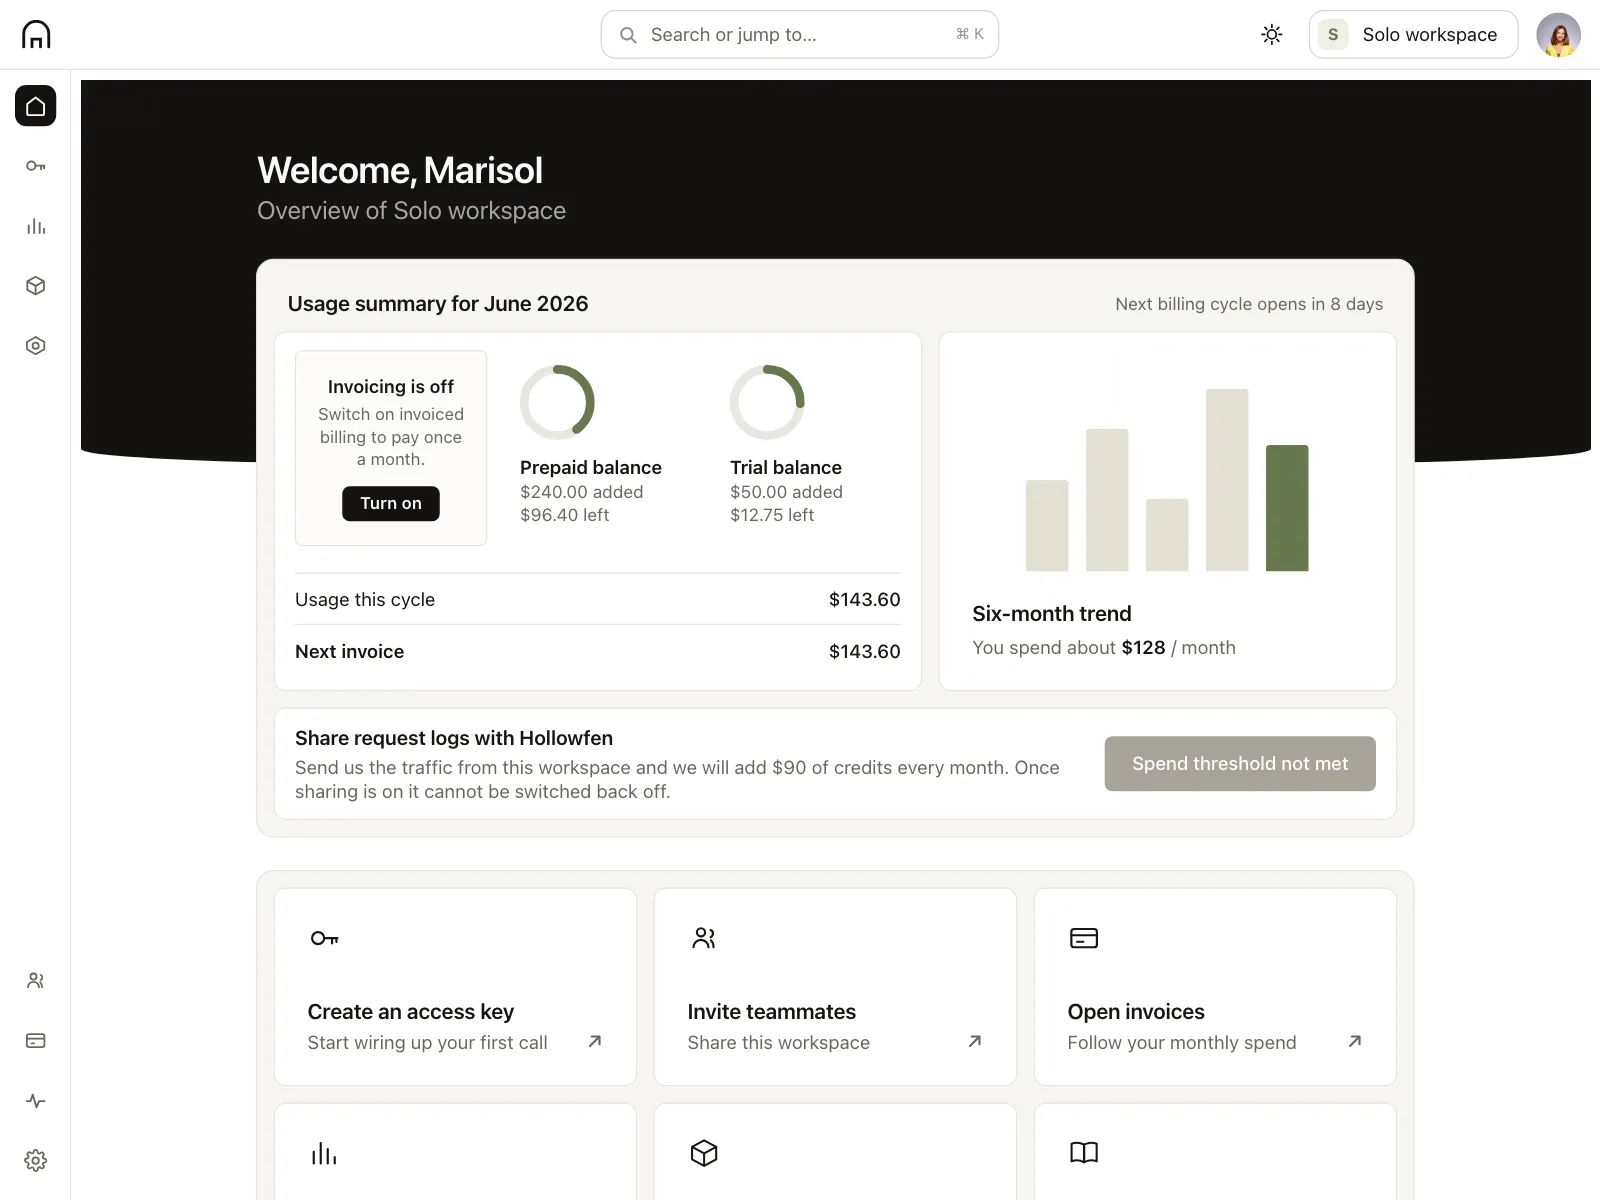This screenshot has height=1200, width=1600.
Task: Open the Home dashboard in the sidebar
Action: (x=36, y=106)
